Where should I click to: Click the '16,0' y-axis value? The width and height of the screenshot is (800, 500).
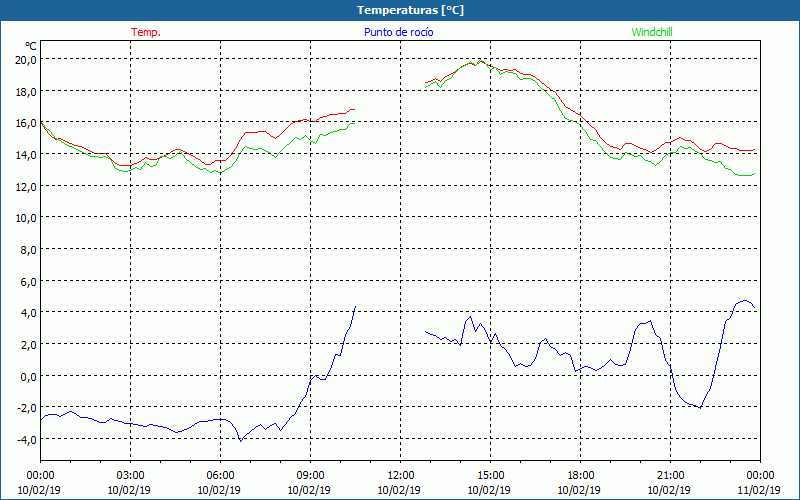pos(27,123)
